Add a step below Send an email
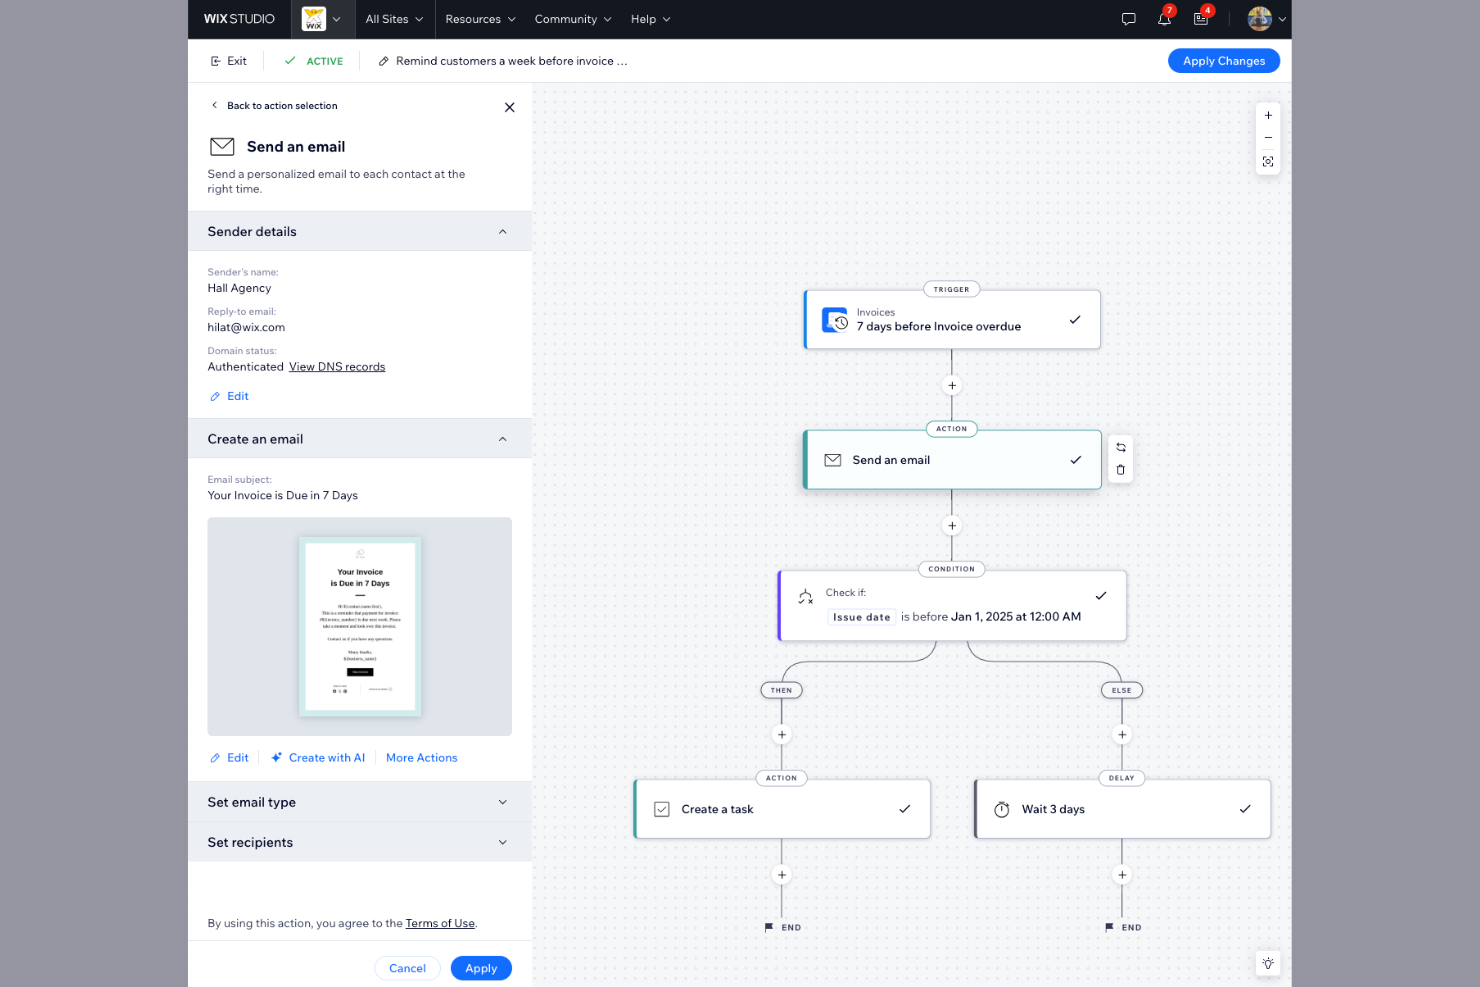This screenshot has width=1480, height=987. click(952, 525)
